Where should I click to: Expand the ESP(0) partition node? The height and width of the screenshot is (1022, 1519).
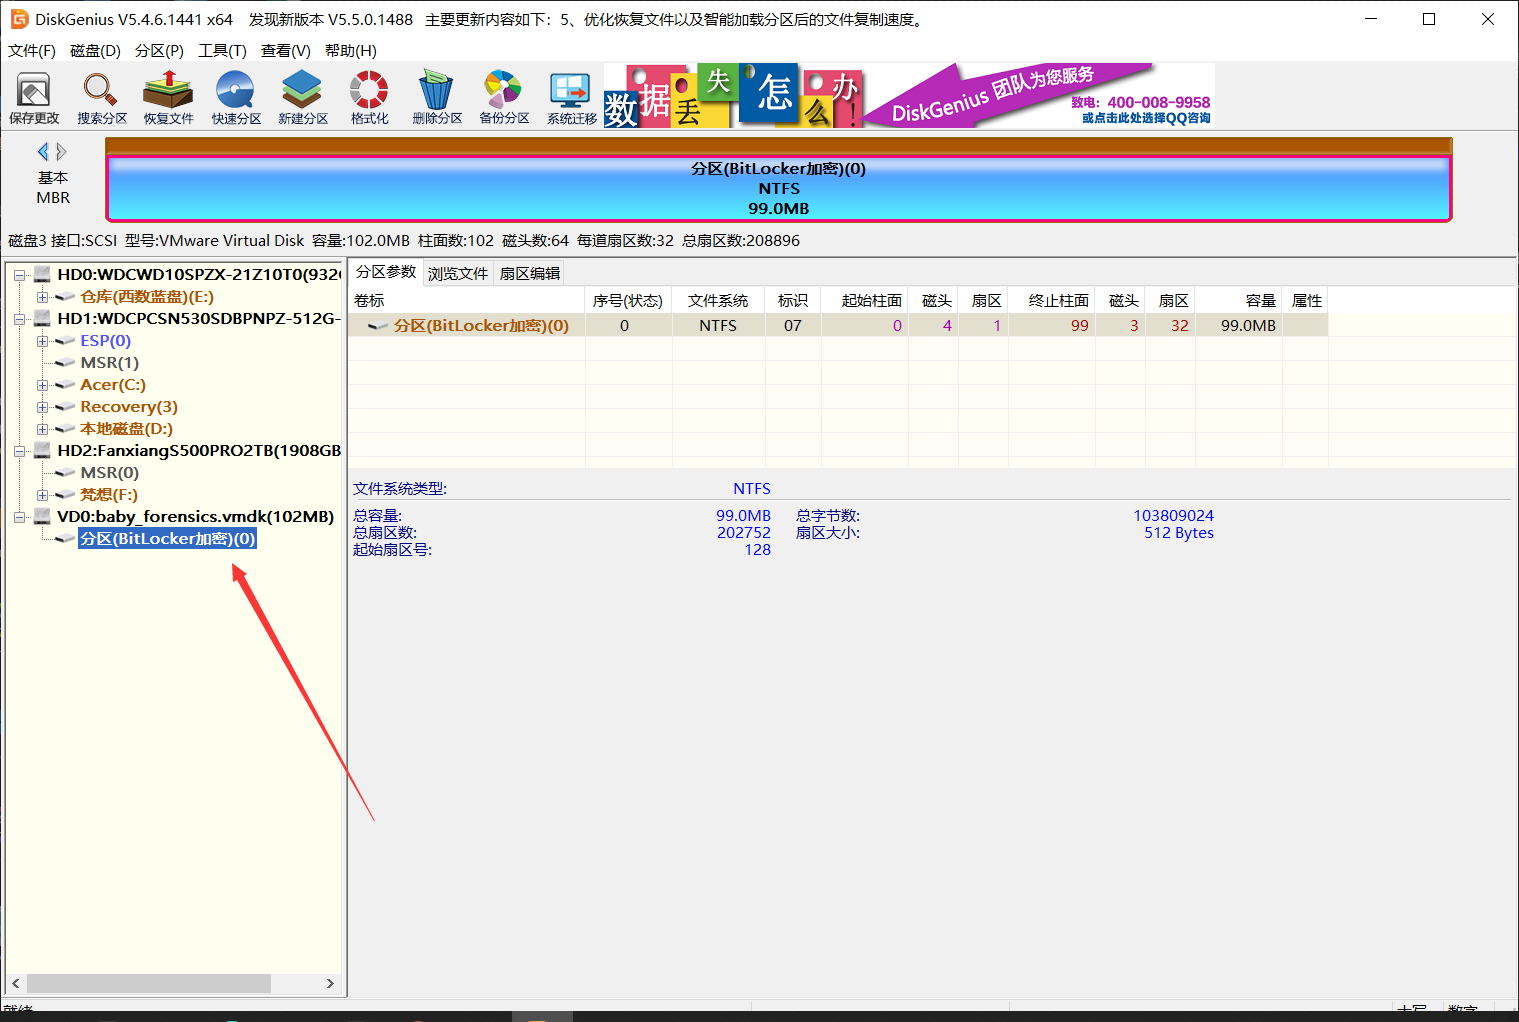click(42, 341)
